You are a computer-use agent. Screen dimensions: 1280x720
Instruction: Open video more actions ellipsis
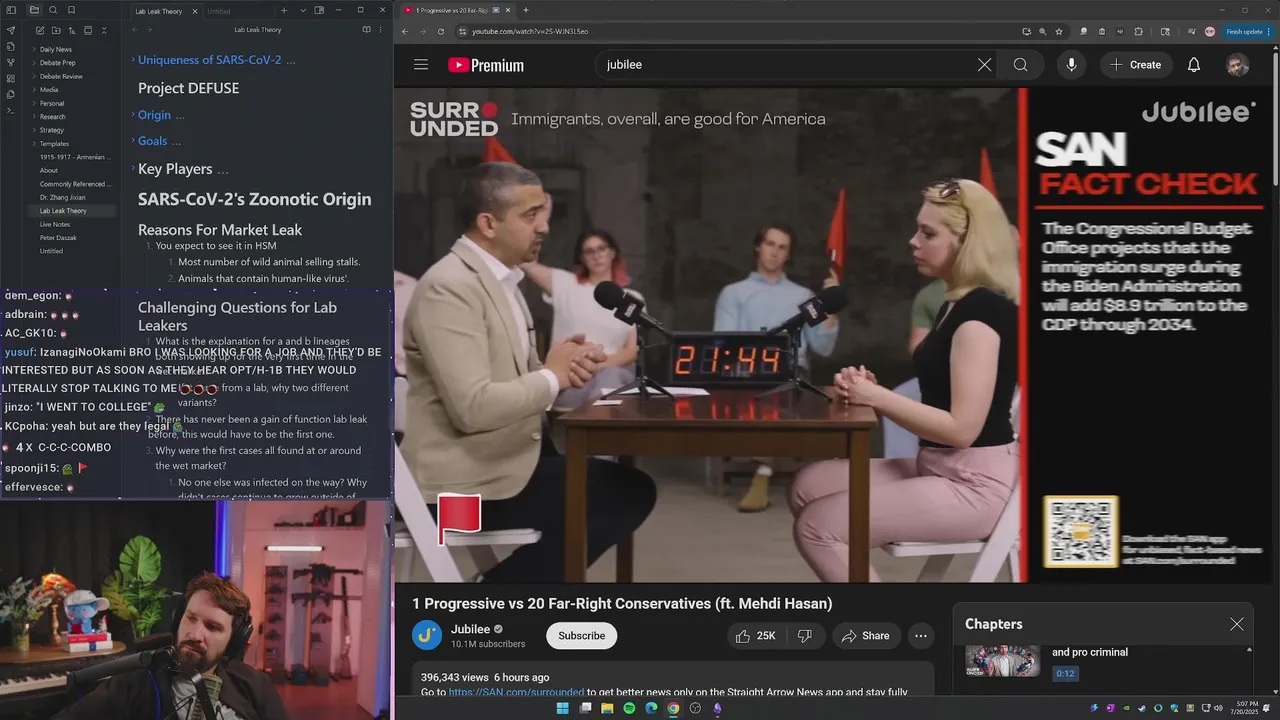[x=921, y=636]
